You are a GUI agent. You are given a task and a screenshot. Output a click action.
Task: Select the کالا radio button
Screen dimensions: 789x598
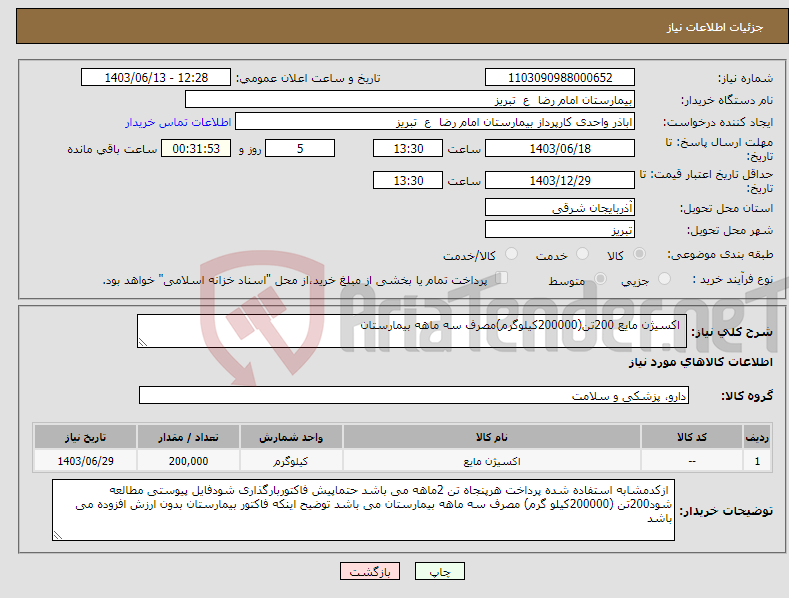point(639,254)
